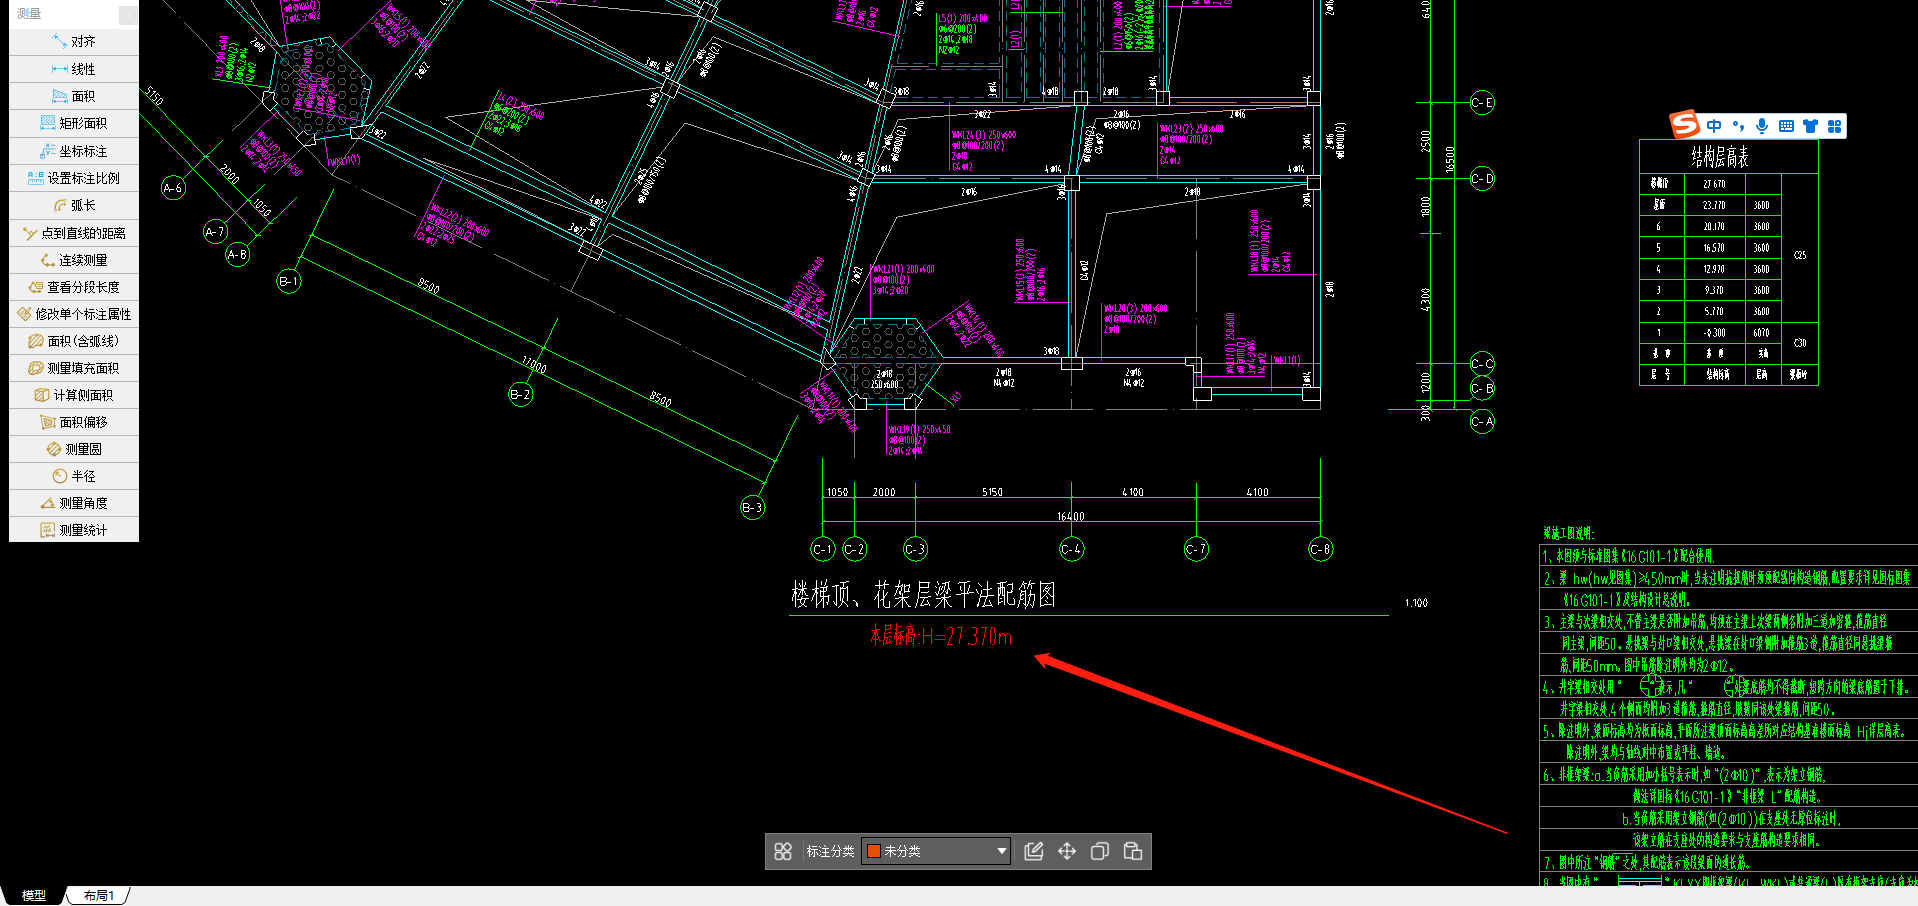Choose 点到直线的距离 point-to-line distance tool
The width and height of the screenshot is (1918, 906).
click(74, 233)
